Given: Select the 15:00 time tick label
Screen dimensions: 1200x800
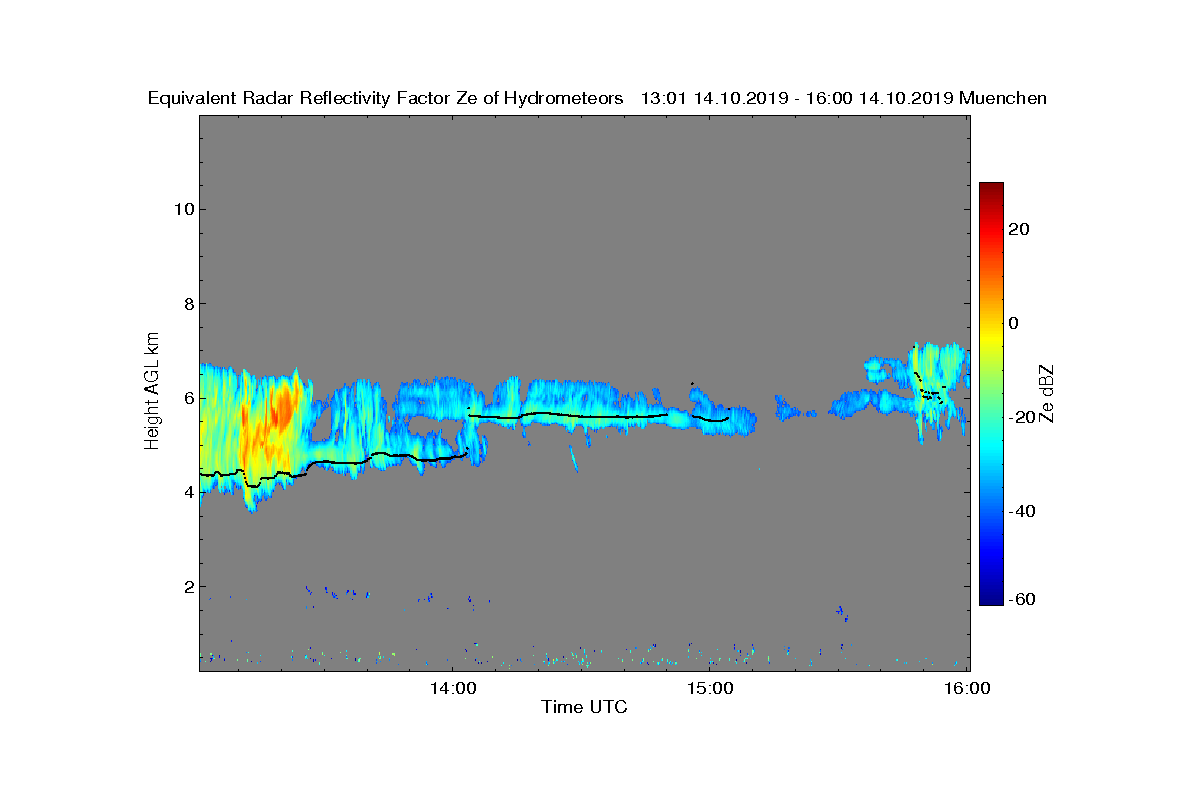Looking at the screenshot, I should (710, 688).
